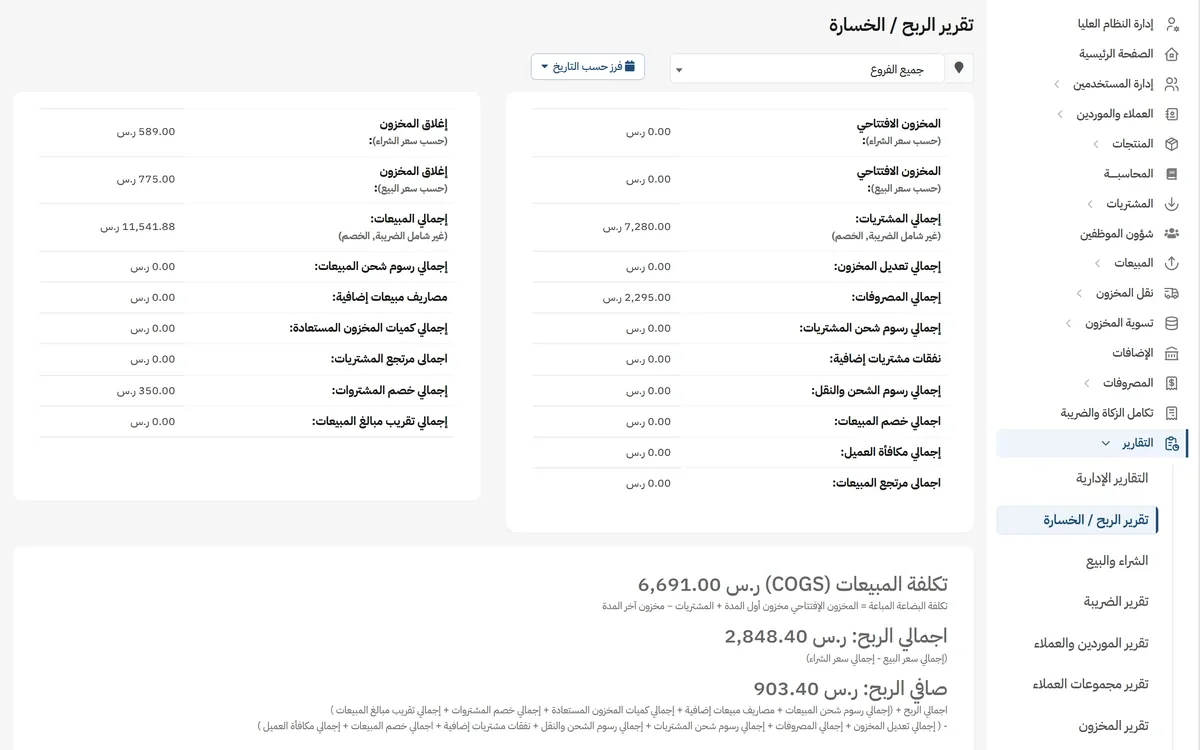
Task: Click the 7,280.00 إجمالي المشتريات value
Action: coord(636,227)
